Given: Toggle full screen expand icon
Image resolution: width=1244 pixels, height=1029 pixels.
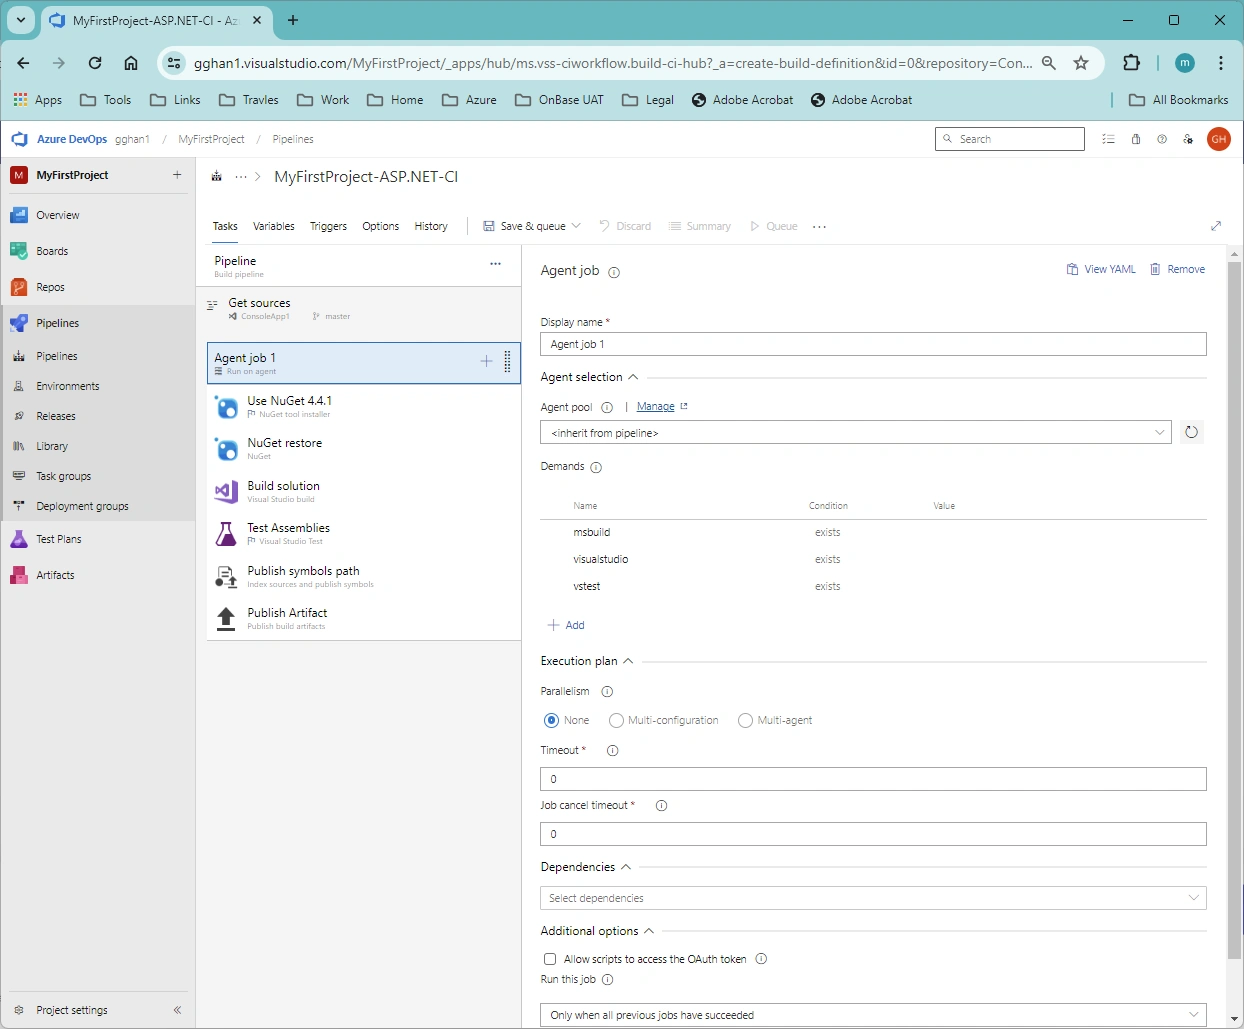Looking at the screenshot, I should coord(1216,226).
